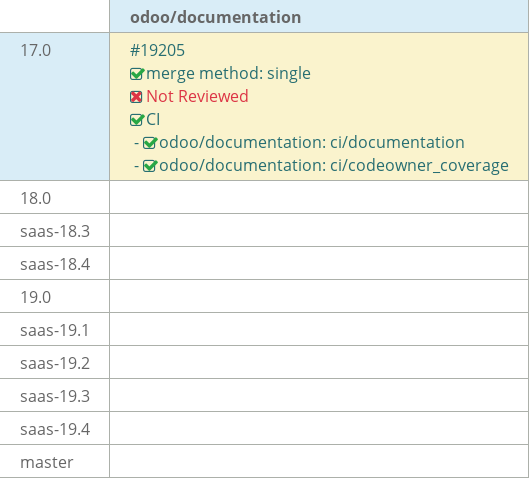Image resolution: width=529 pixels, height=478 pixels.
Task: Select the saas-19.2 branch row label
Action: pyautogui.click(x=55, y=363)
